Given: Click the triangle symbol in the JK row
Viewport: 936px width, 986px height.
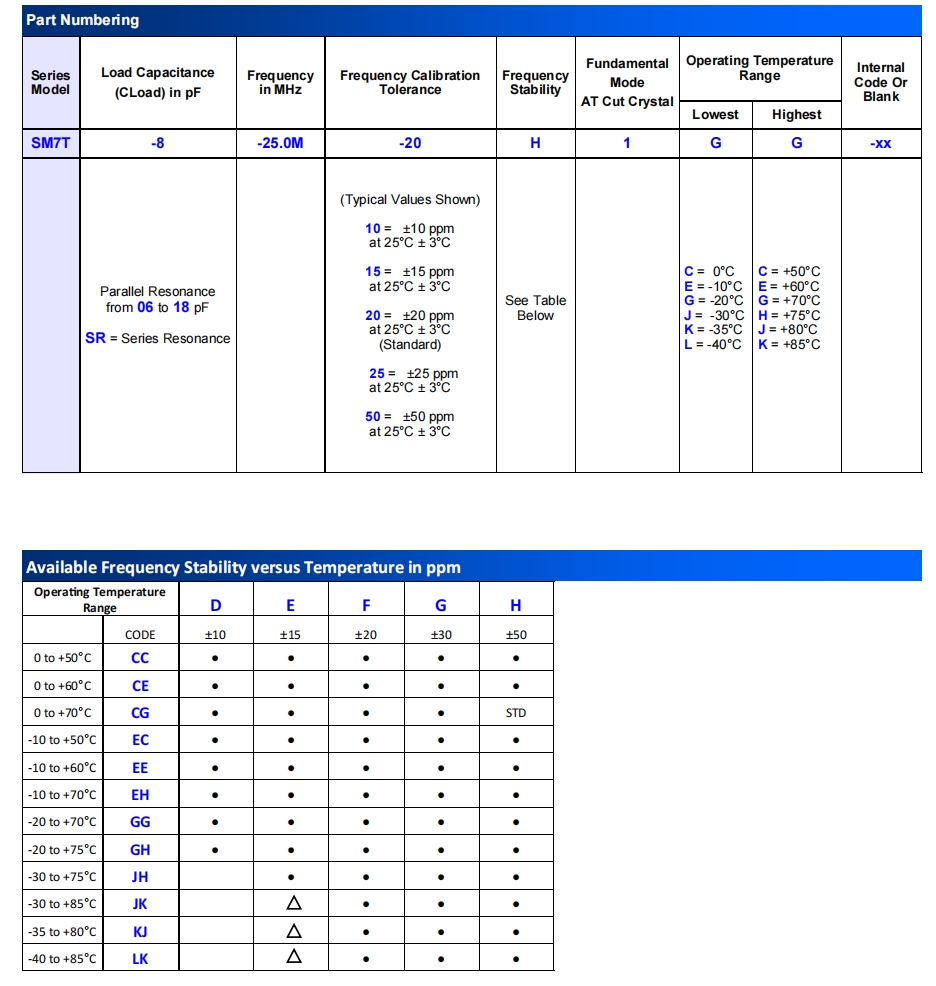Looking at the screenshot, I should [x=293, y=904].
